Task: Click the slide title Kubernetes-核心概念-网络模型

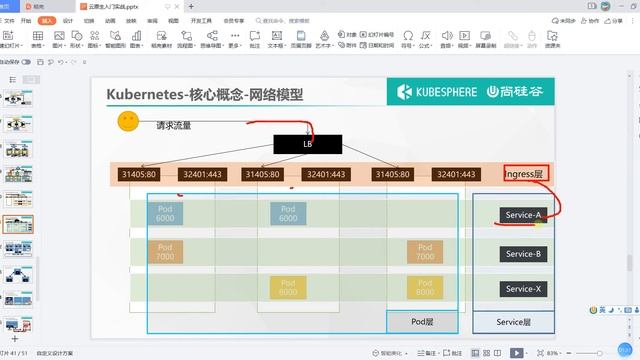Action: click(204, 95)
